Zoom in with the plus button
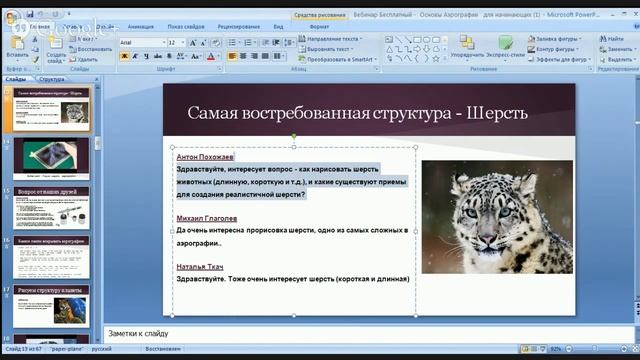Viewport: 640px width, 360px height. [x=624, y=349]
